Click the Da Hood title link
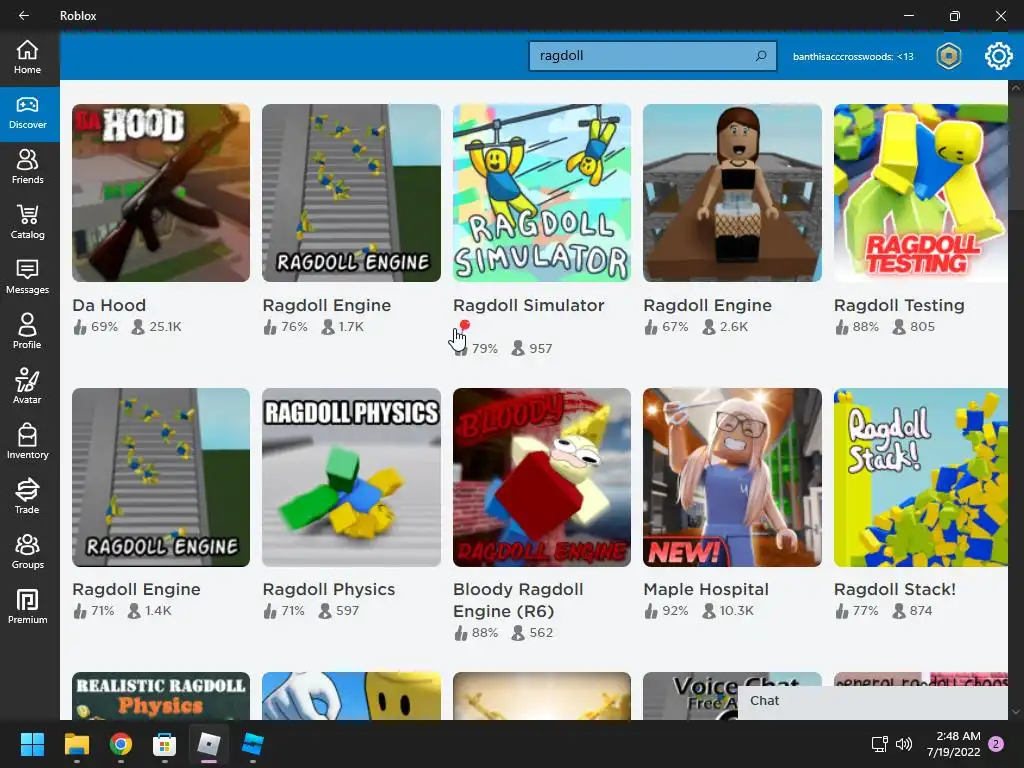The height and width of the screenshot is (768, 1024). (109, 305)
